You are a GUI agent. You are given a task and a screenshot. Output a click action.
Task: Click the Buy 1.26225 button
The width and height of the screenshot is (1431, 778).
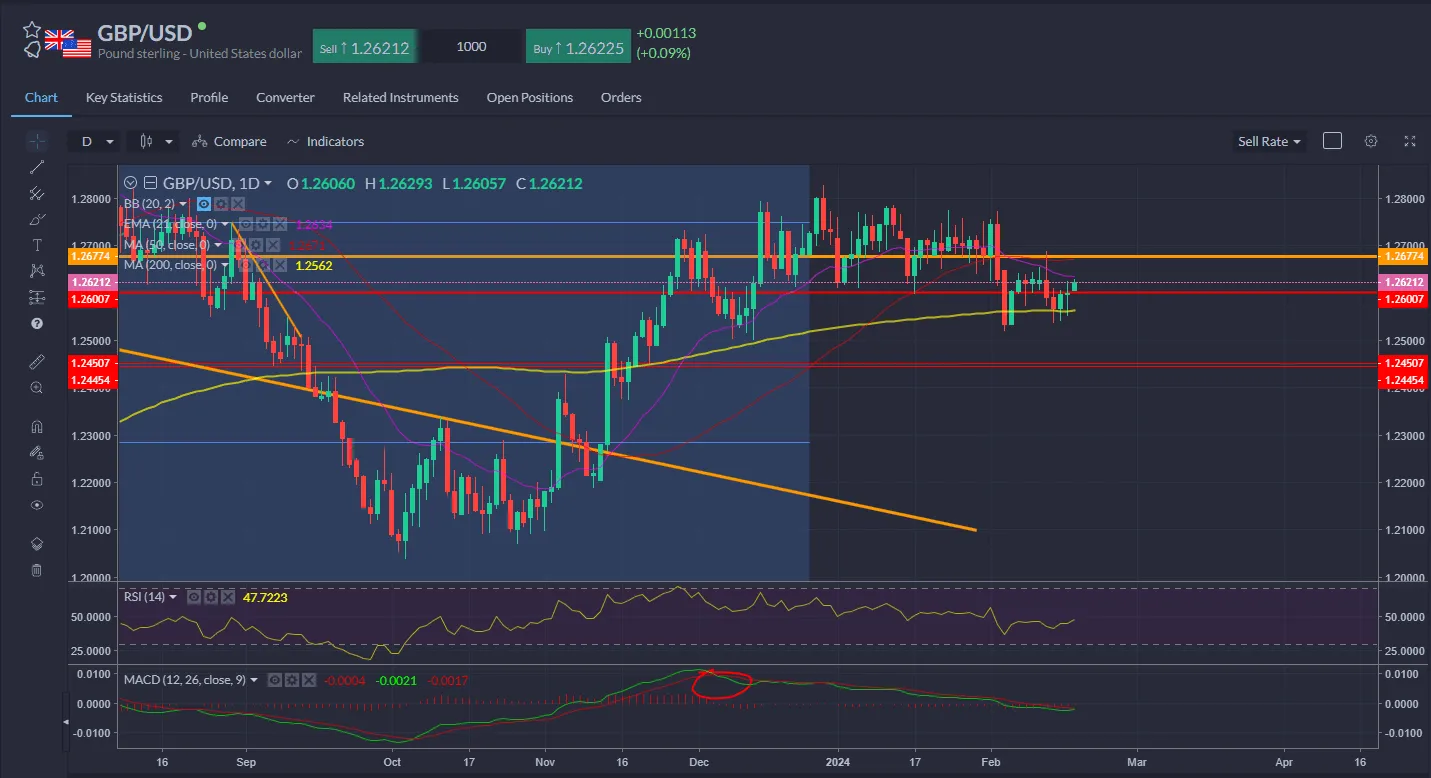click(x=578, y=46)
